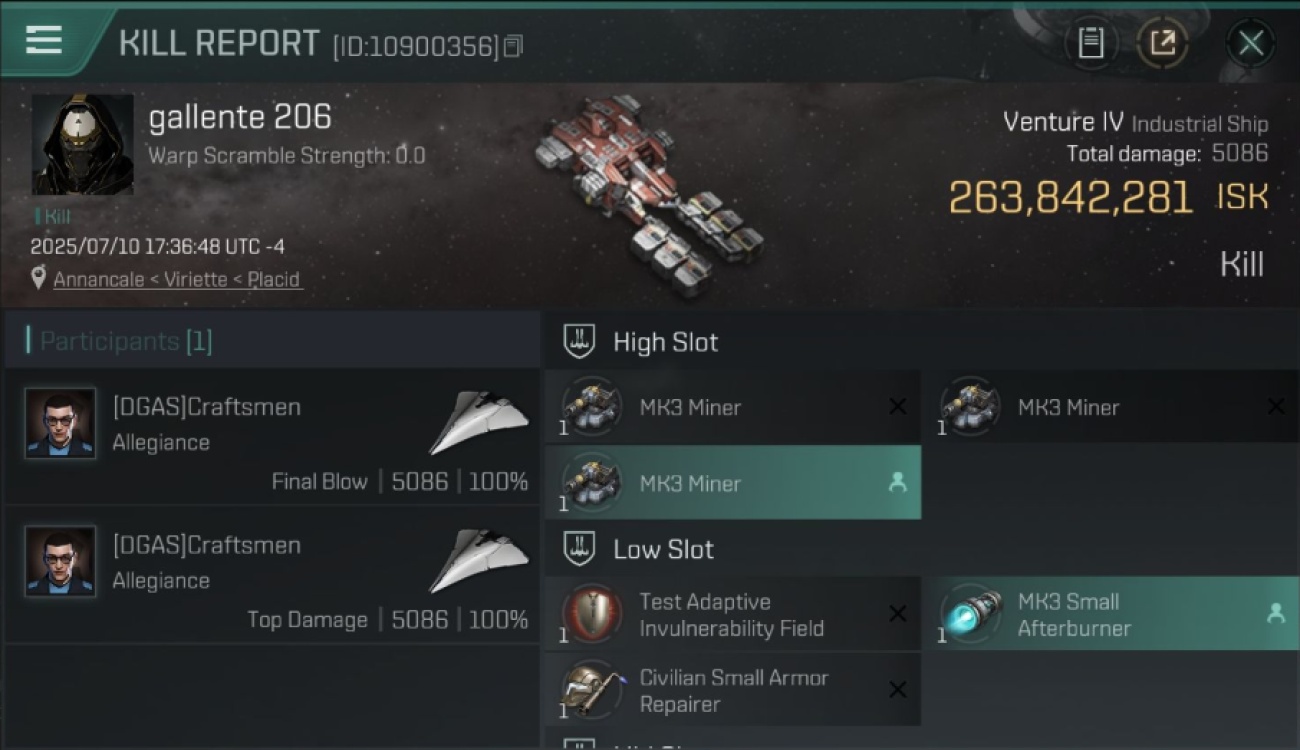View the Final Blow Craftsmen participant portrait
Image resolution: width=1300 pixels, height=750 pixels.
coord(60,423)
